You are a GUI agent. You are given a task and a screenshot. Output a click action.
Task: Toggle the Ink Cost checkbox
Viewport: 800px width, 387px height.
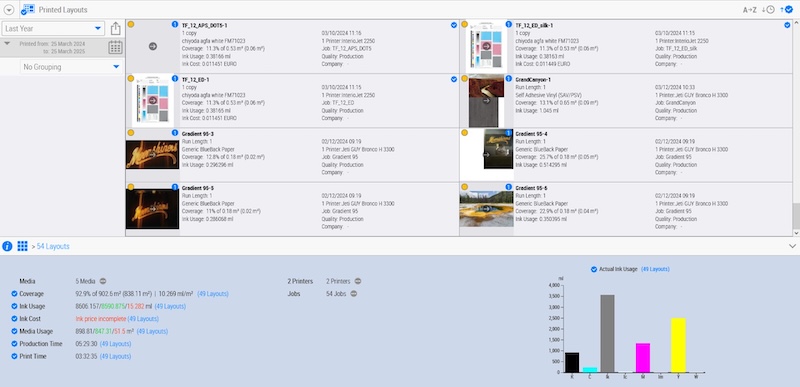pos(14,319)
